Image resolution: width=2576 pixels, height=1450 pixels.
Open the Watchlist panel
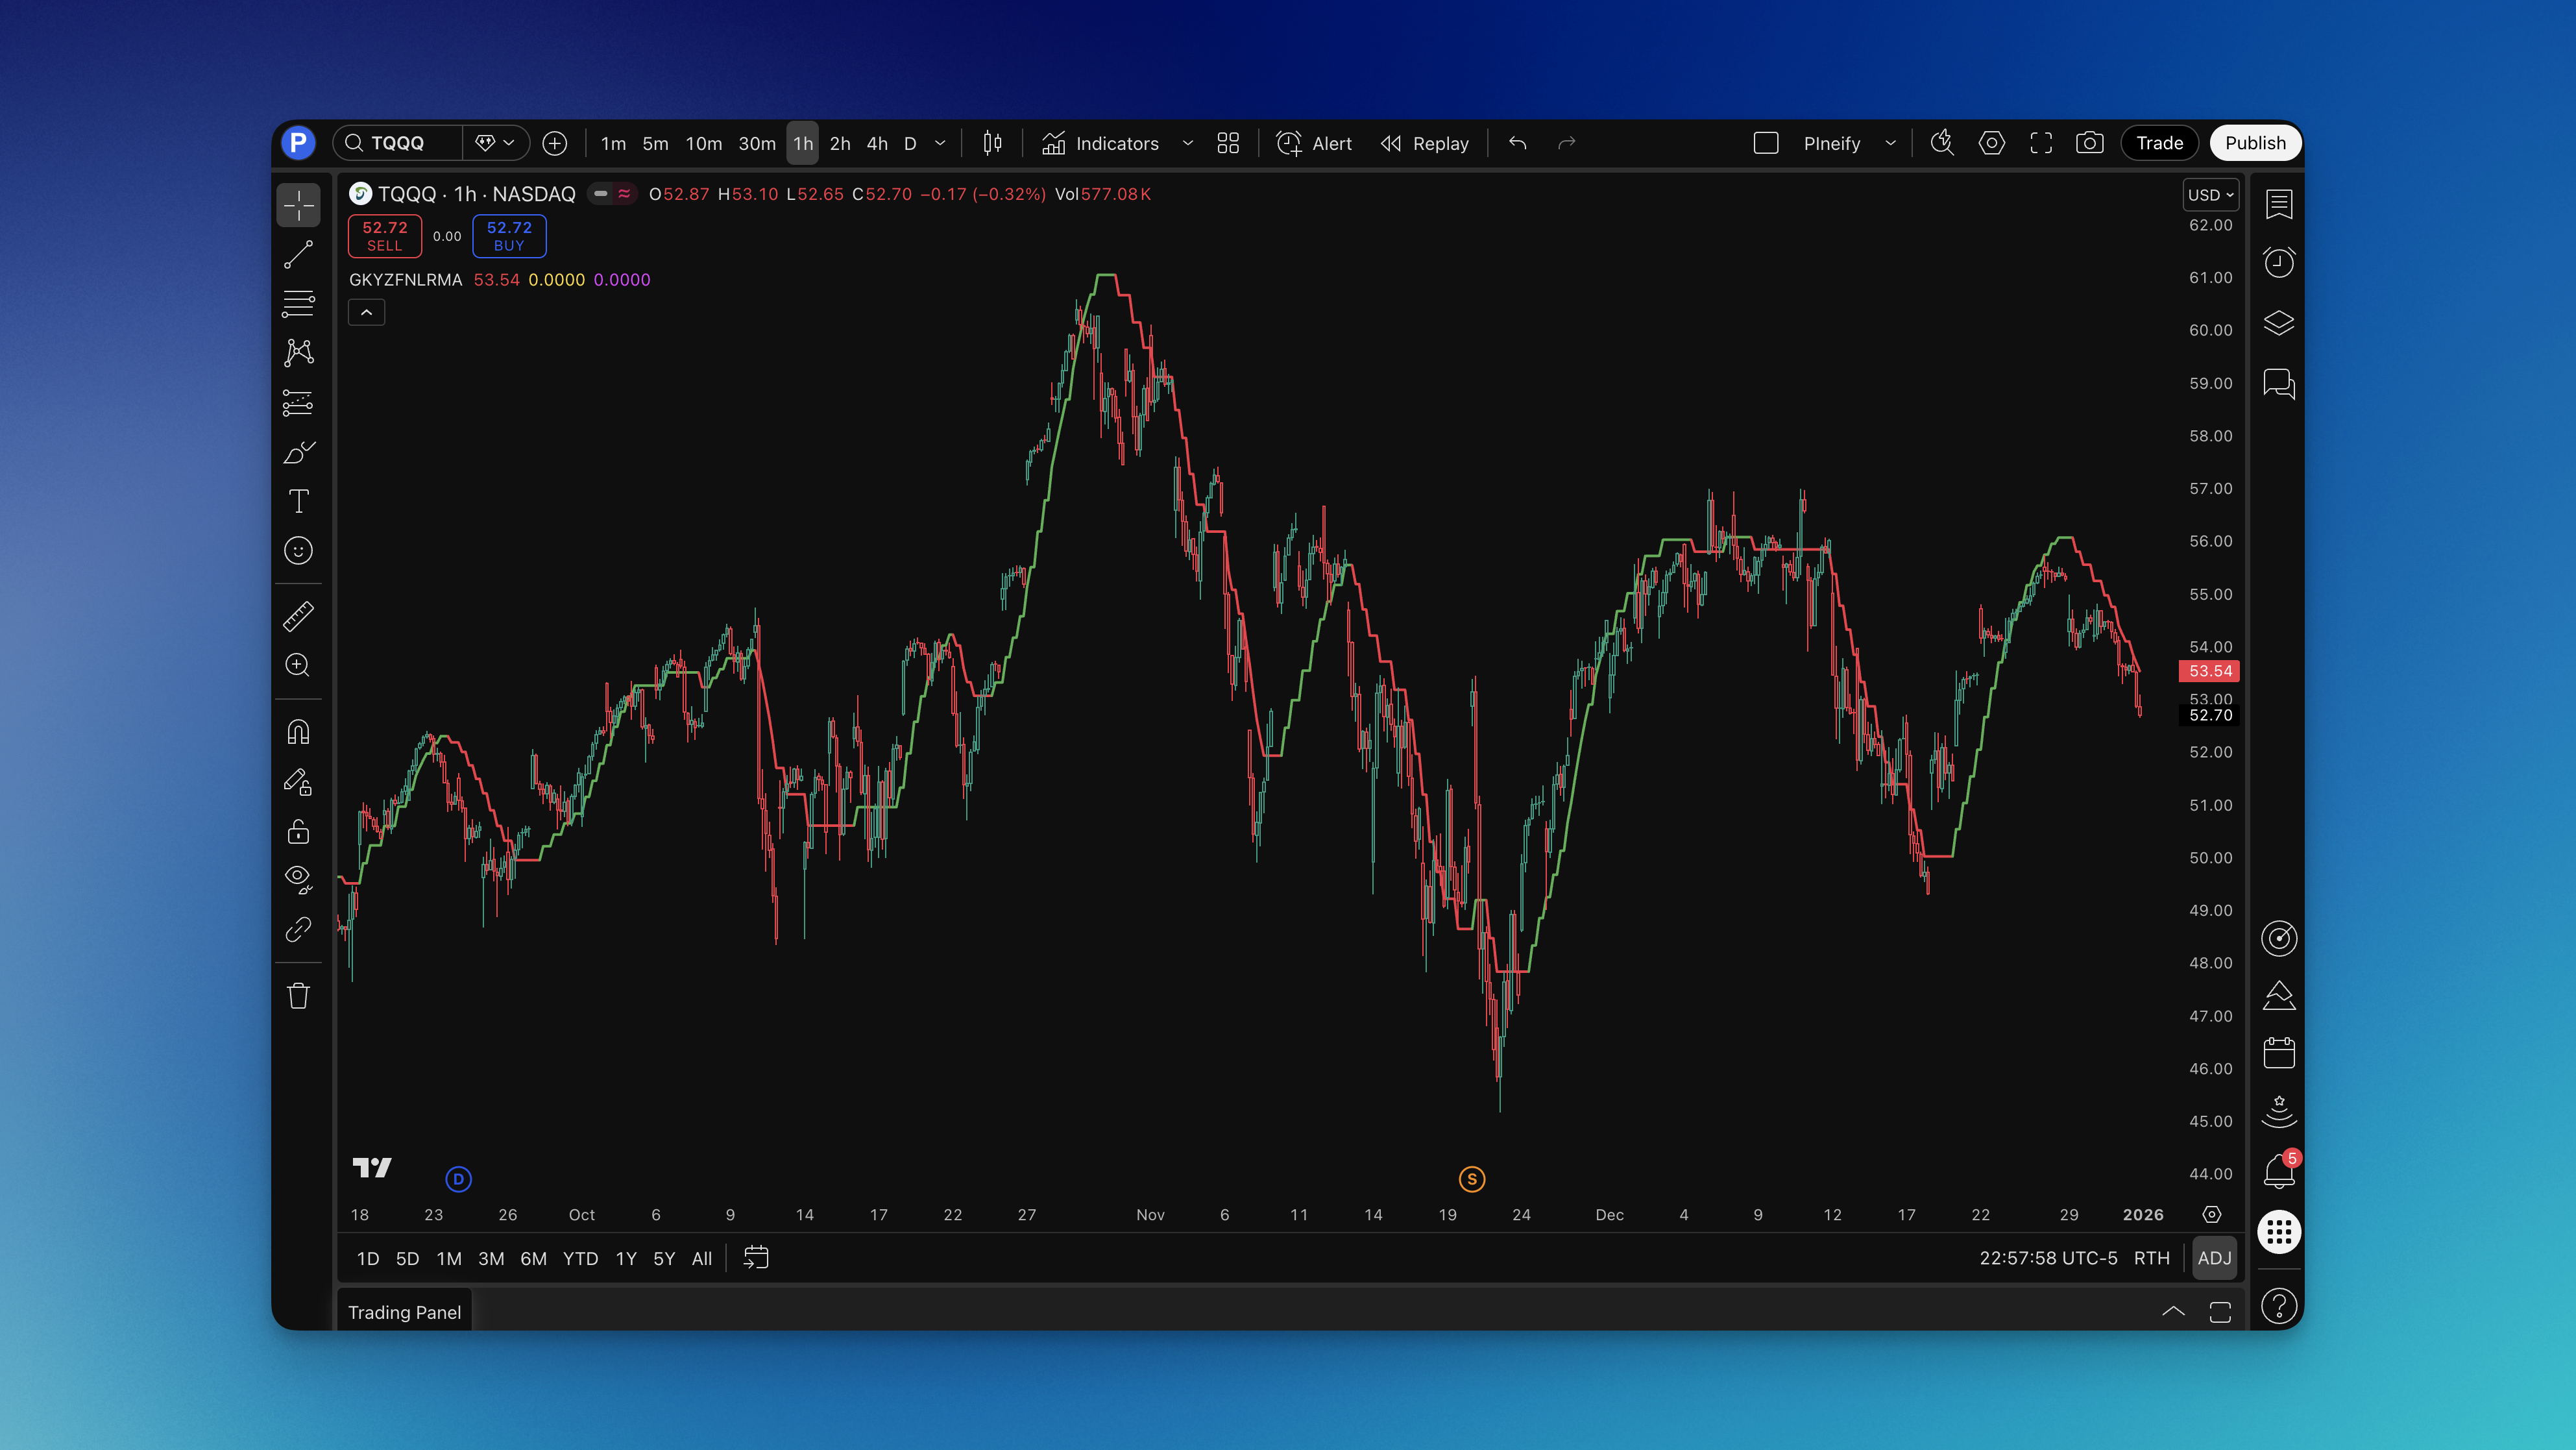point(2279,203)
